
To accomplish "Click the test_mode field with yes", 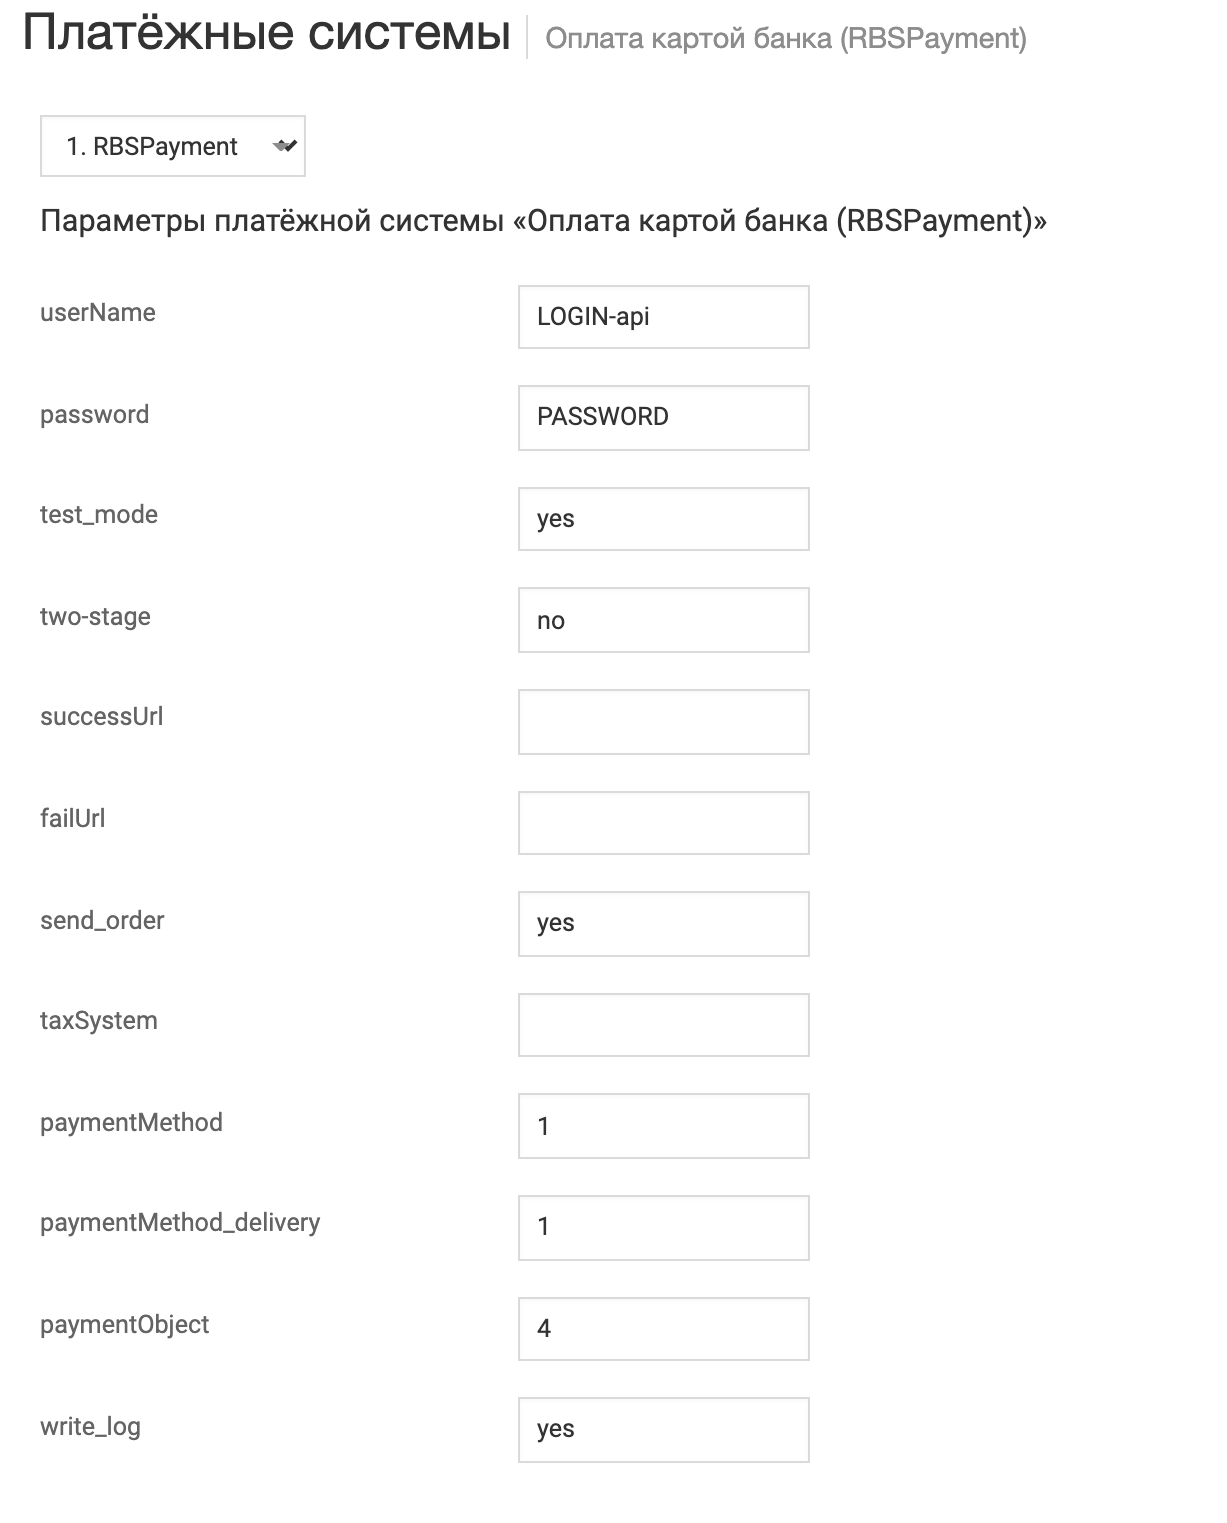I will click(663, 519).
